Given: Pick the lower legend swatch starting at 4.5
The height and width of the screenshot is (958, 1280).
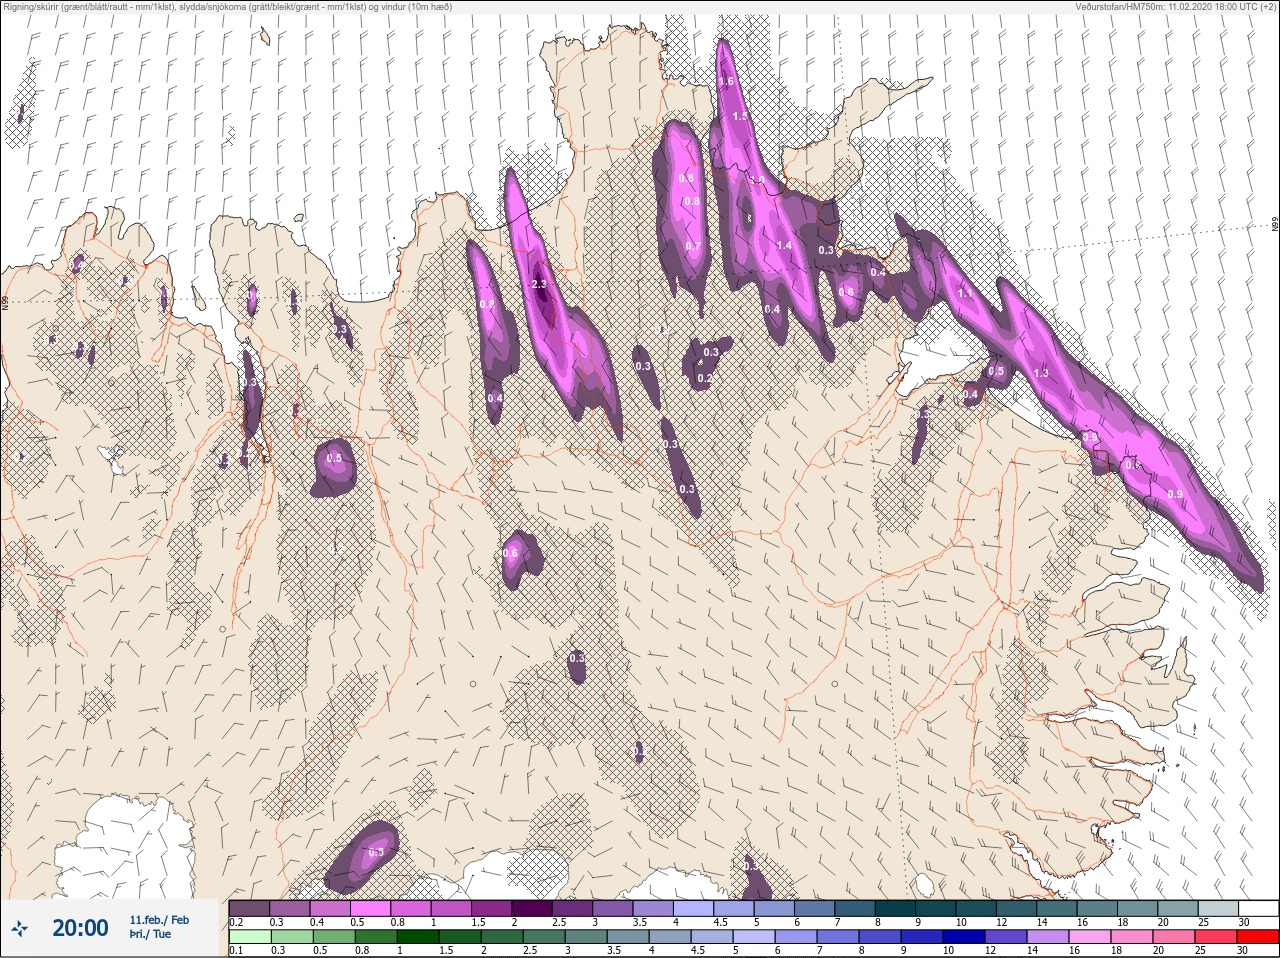Looking at the screenshot, I should [x=712, y=937].
